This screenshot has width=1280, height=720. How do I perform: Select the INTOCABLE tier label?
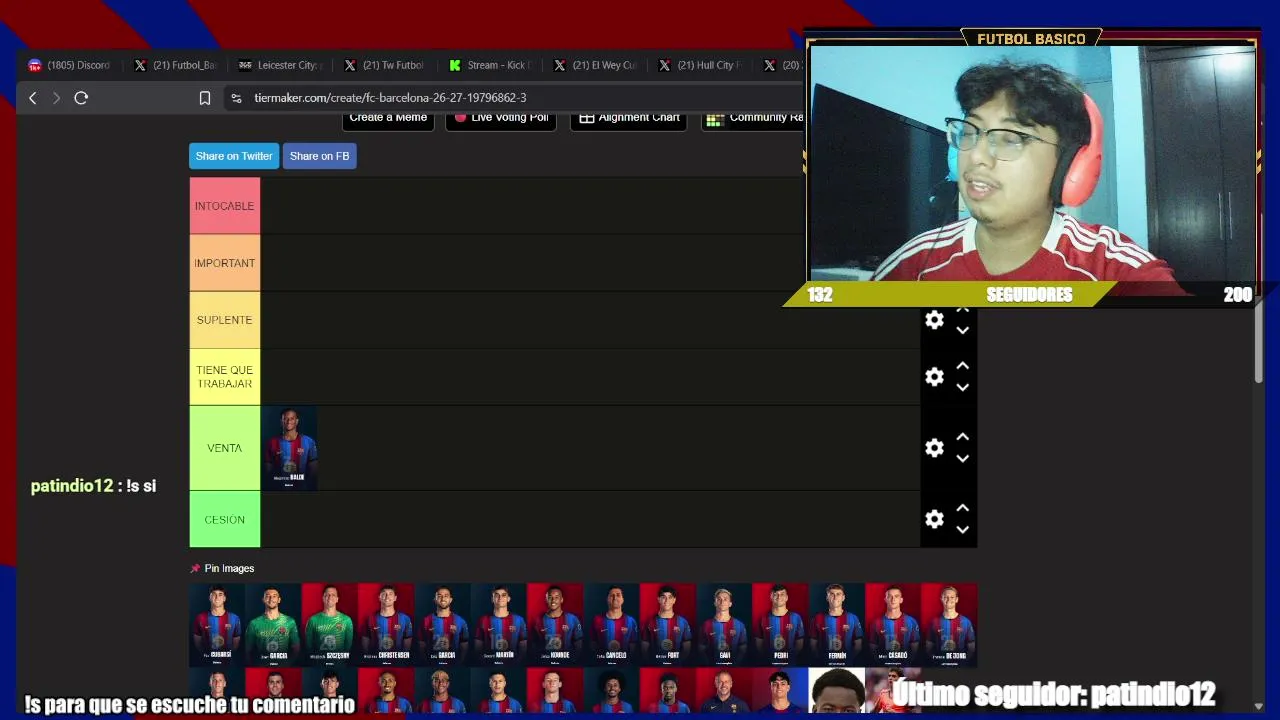pos(225,206)
